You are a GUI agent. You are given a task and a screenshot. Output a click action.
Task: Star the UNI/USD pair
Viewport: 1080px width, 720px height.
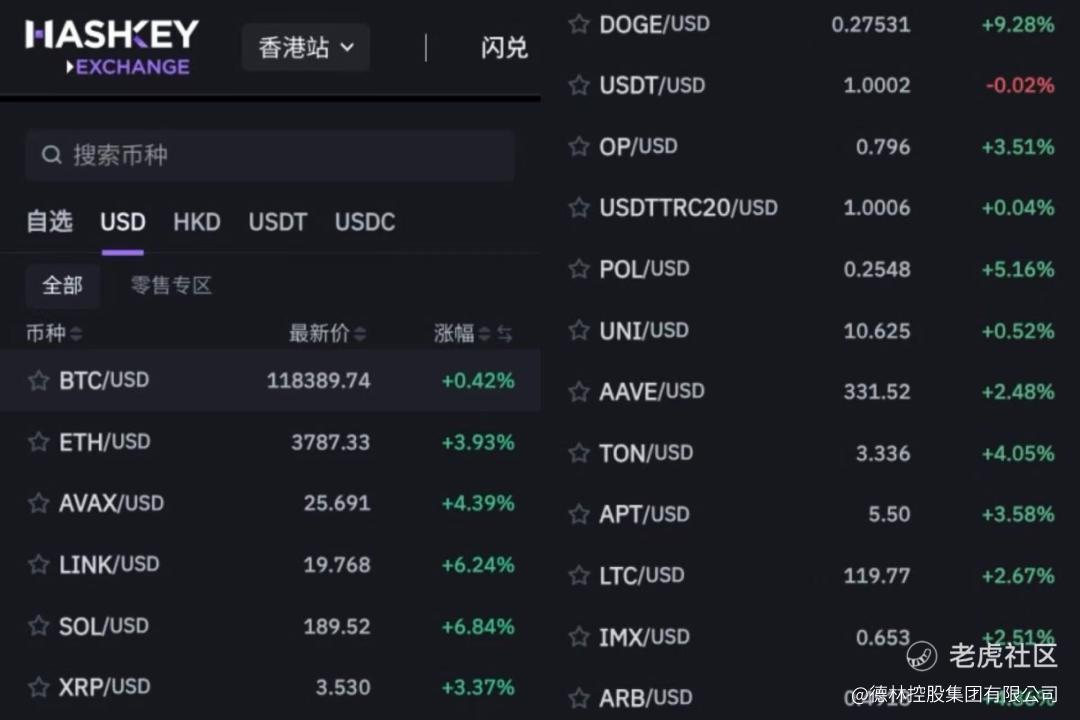pyautogui.click(x=579, y=331)
